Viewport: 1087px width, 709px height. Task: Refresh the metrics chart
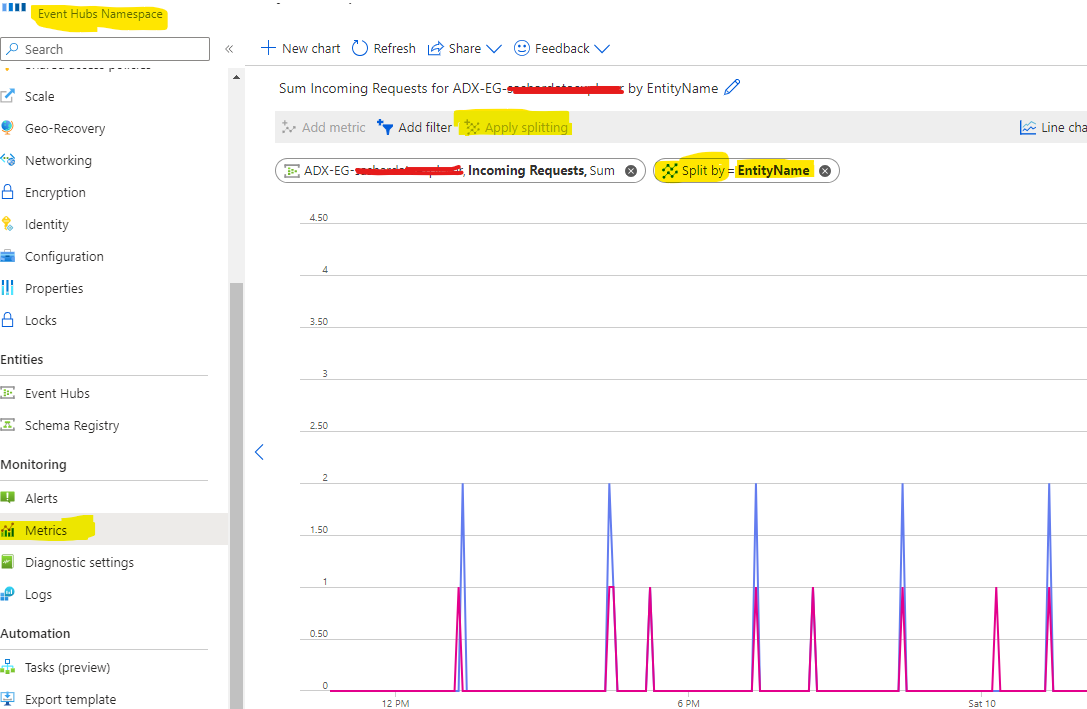tap(384, 49)
